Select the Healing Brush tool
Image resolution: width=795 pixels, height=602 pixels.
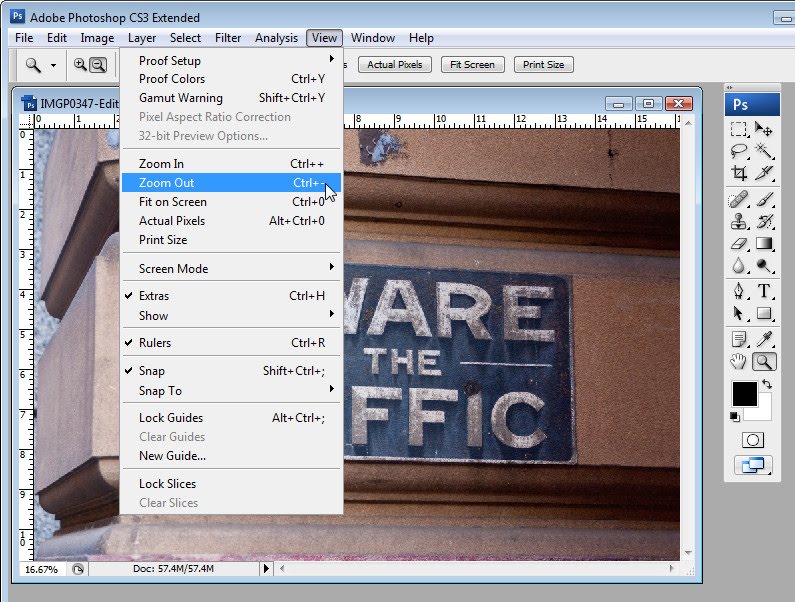739,199
